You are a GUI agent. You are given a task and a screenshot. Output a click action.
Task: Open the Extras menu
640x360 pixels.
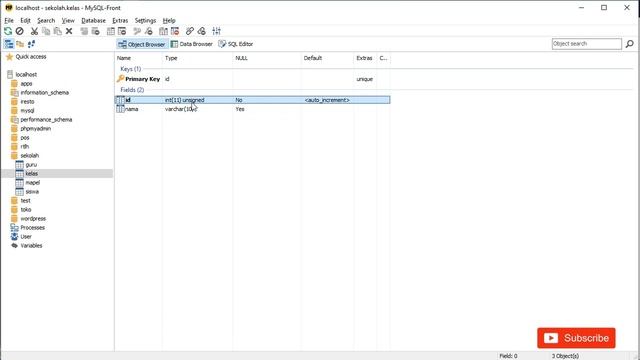pyautogui.click(x=120, y=20)
